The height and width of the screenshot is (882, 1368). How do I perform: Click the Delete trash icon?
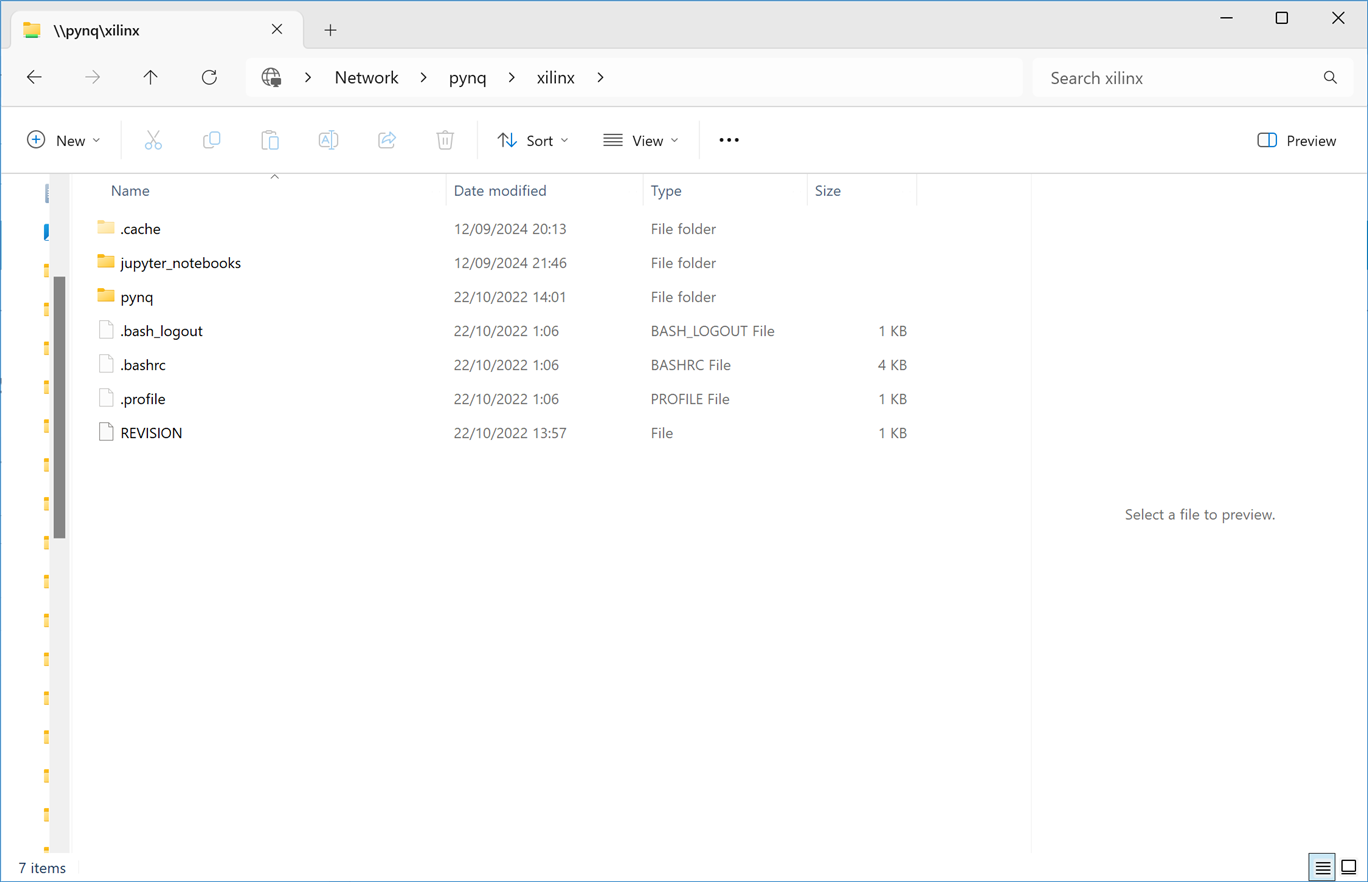445,141
